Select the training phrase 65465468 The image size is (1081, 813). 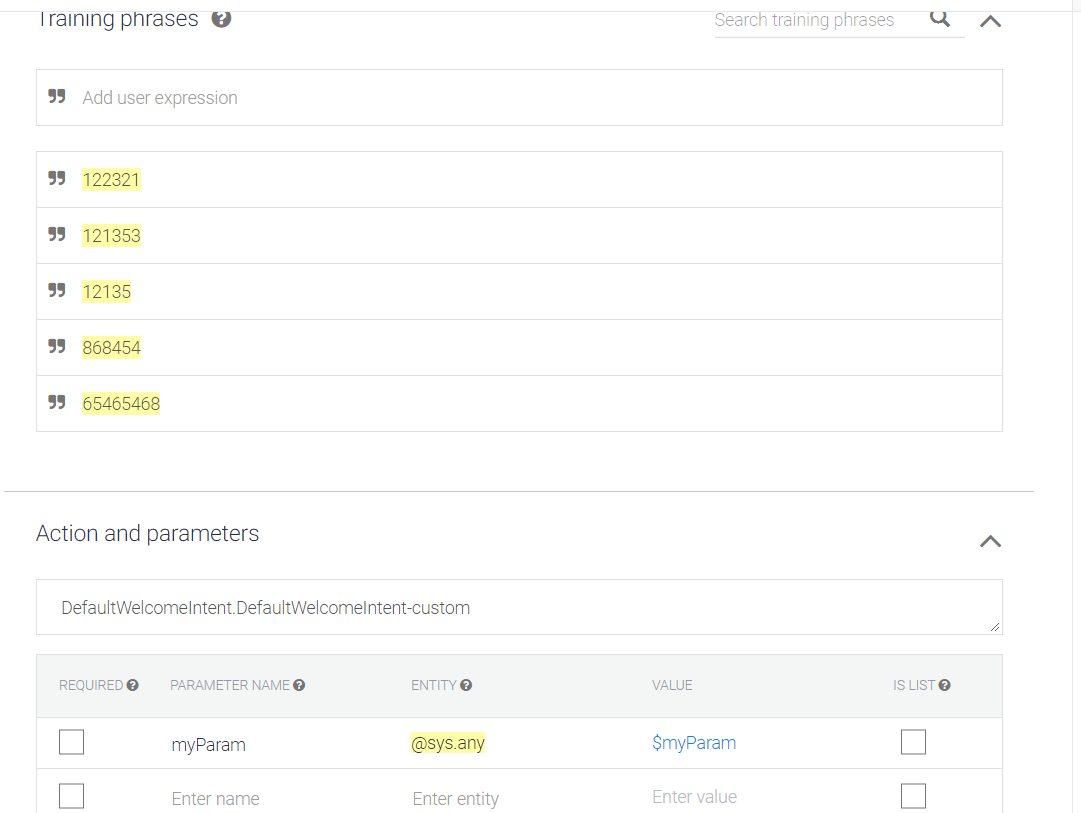click(x=121, y=403)
